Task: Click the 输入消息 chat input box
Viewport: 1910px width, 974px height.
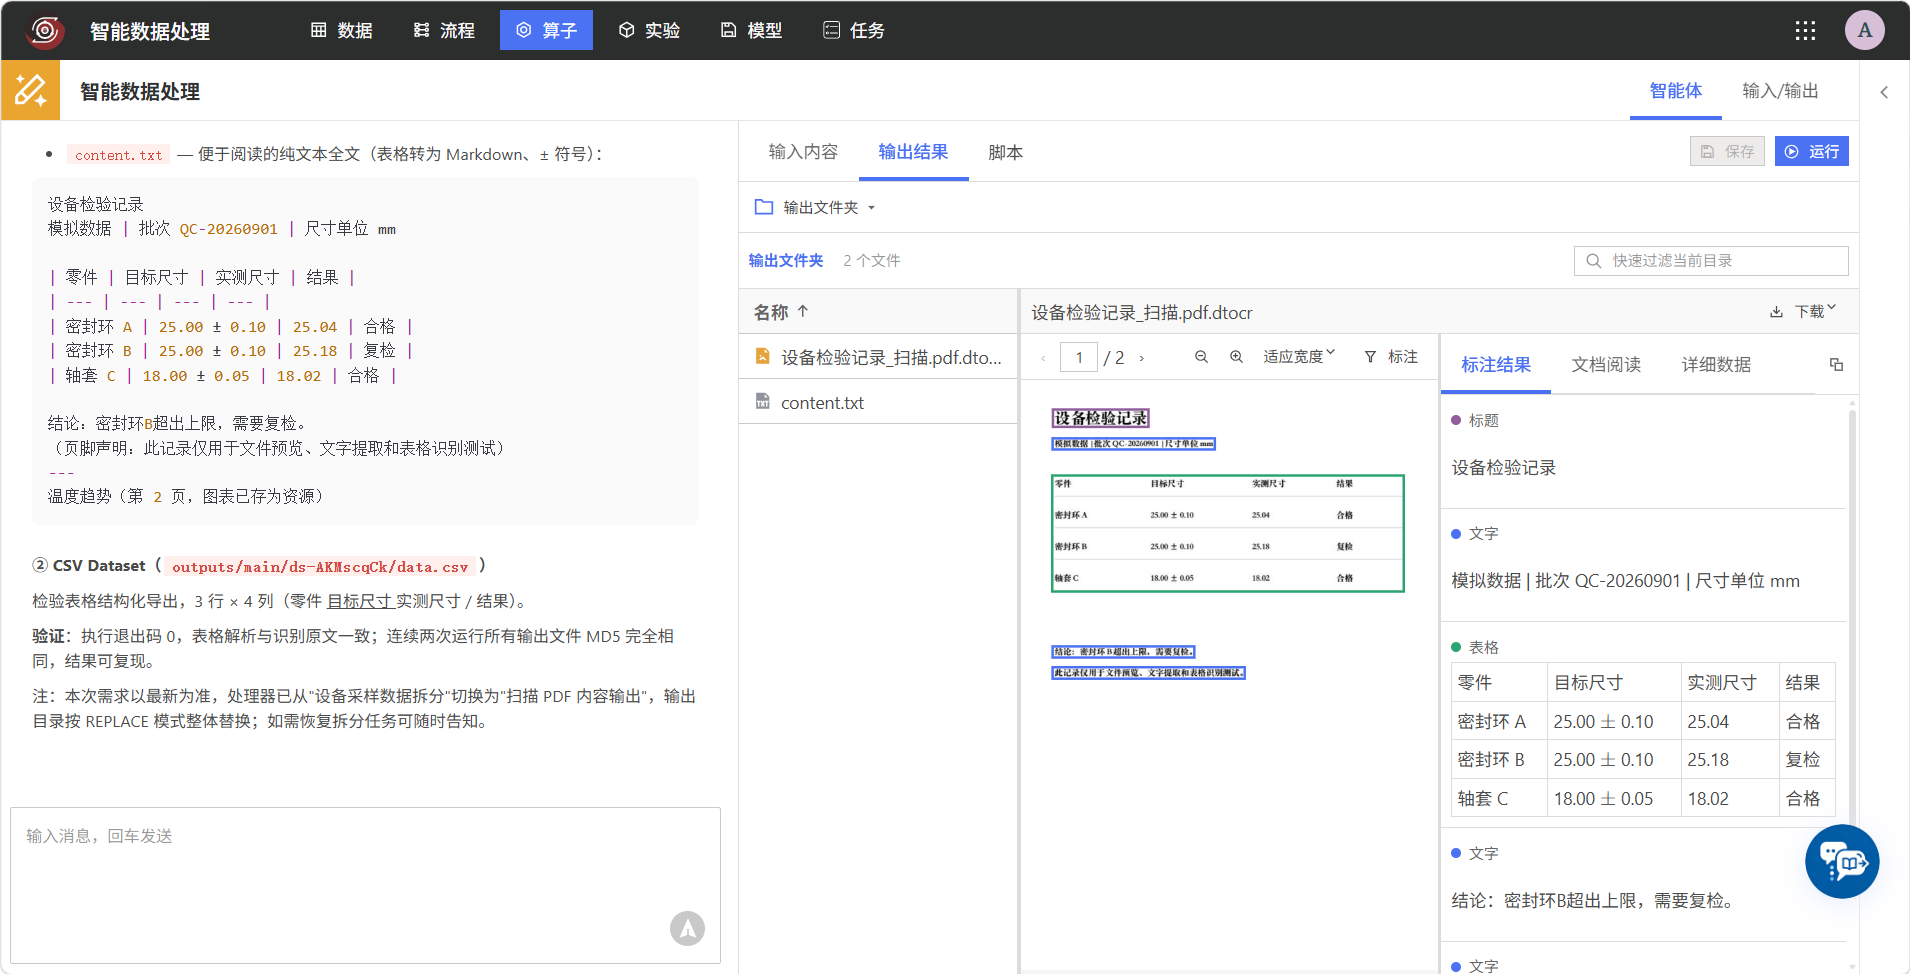Action: point(365,885)
